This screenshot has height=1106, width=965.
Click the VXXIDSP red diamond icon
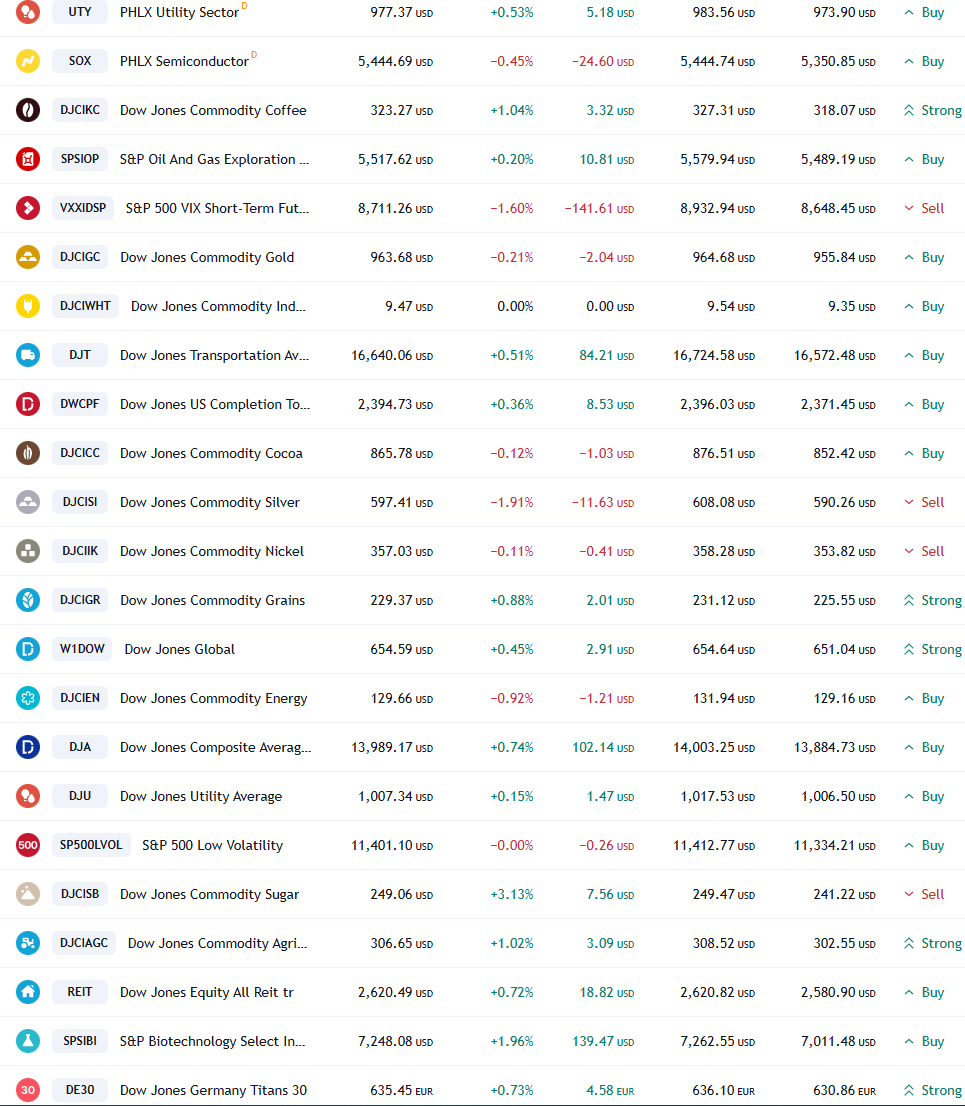coord(28,208)
